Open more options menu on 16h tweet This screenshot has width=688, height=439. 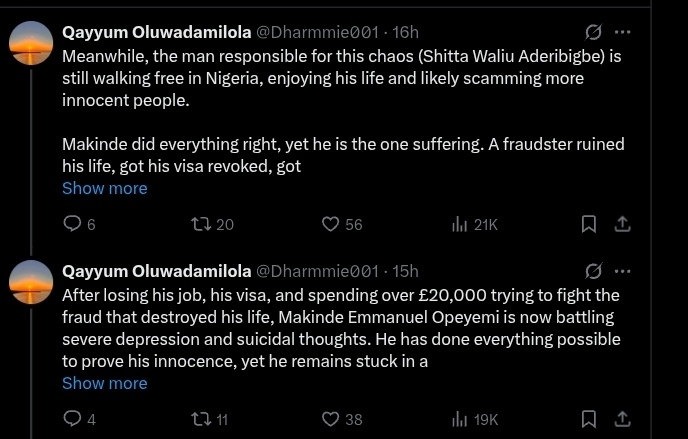[x=623, y=32]
